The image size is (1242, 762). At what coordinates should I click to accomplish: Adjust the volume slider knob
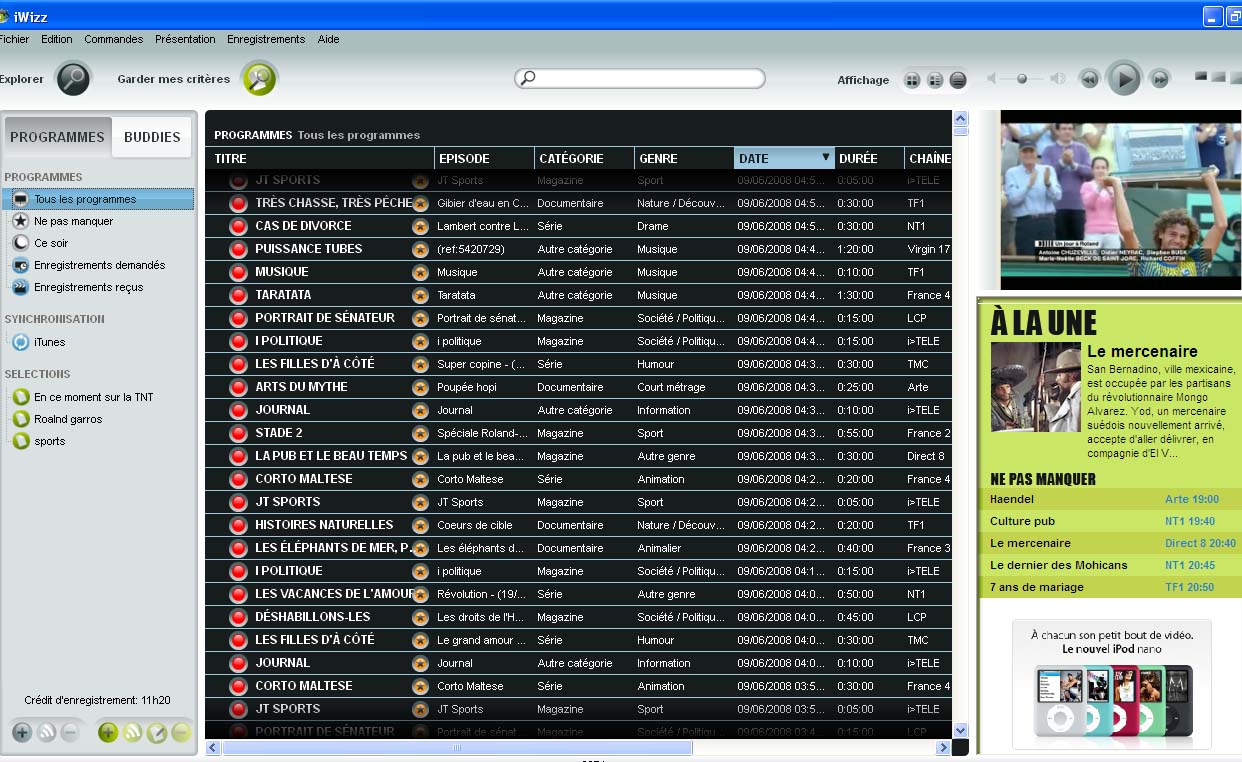coord(1022,79)
